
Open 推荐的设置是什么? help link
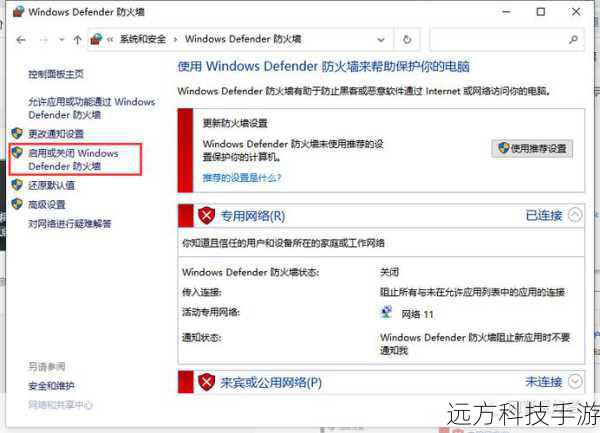coord(242,177)
